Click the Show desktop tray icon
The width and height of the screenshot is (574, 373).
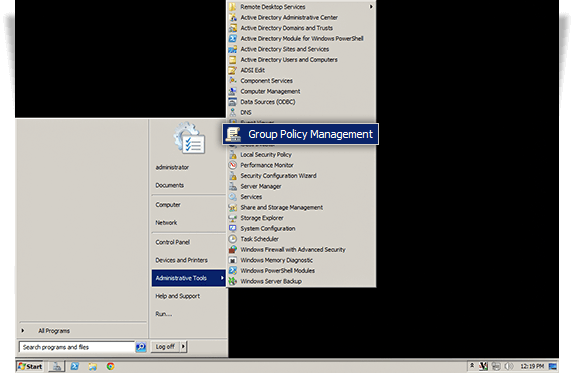[553, 366]
